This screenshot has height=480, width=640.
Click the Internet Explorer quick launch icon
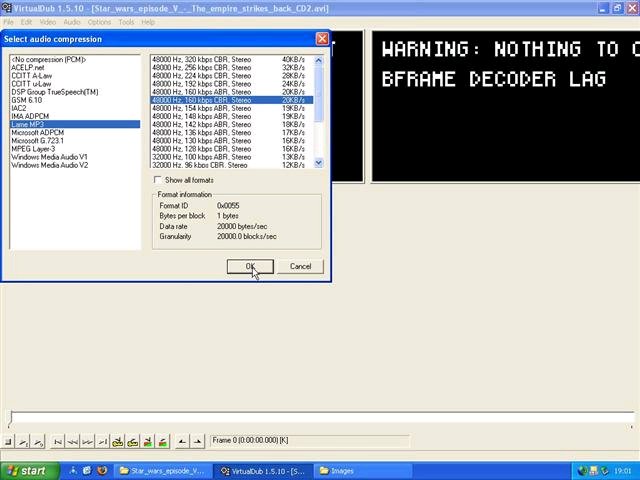(x=87, y=471)
